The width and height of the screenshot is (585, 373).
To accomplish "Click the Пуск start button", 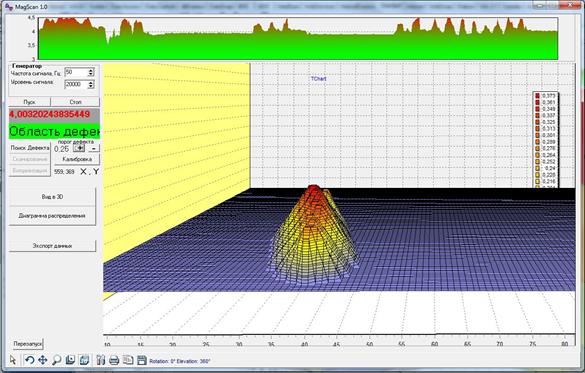I will (x=29, y=102).
